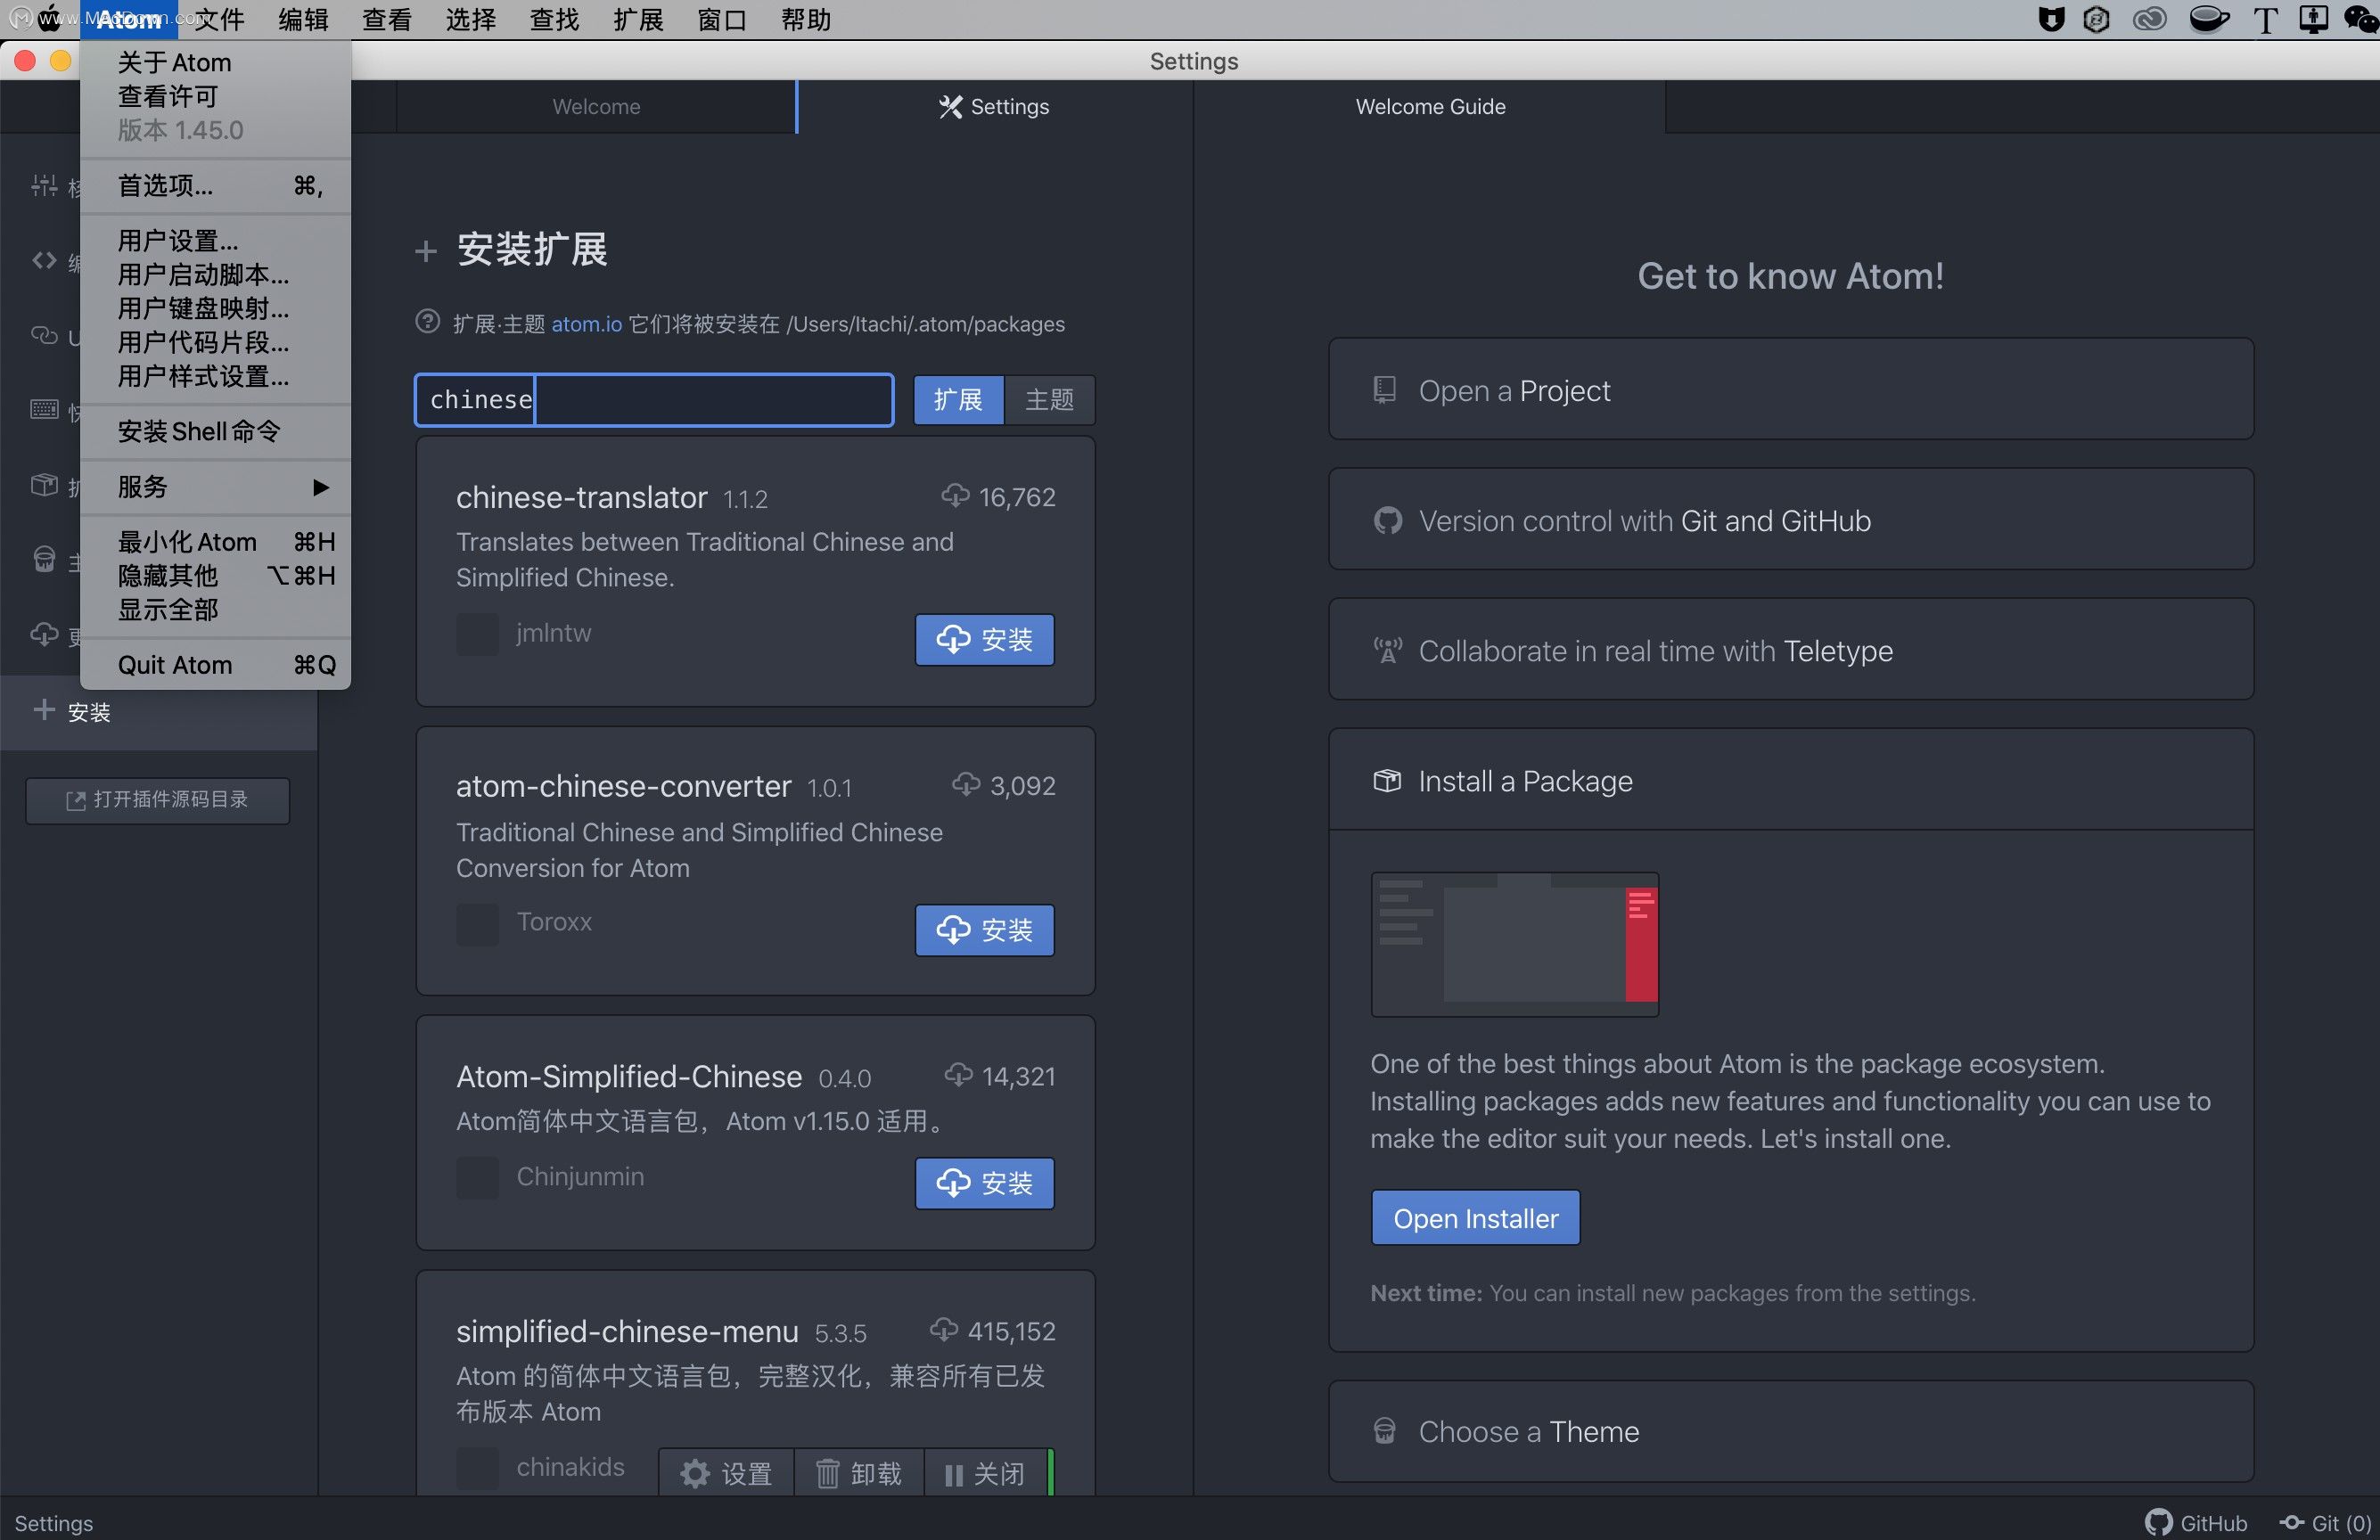Screen dimensions: 2380x1540
Task: Expand Open a Project card
Action: (x=1790, y=390)
